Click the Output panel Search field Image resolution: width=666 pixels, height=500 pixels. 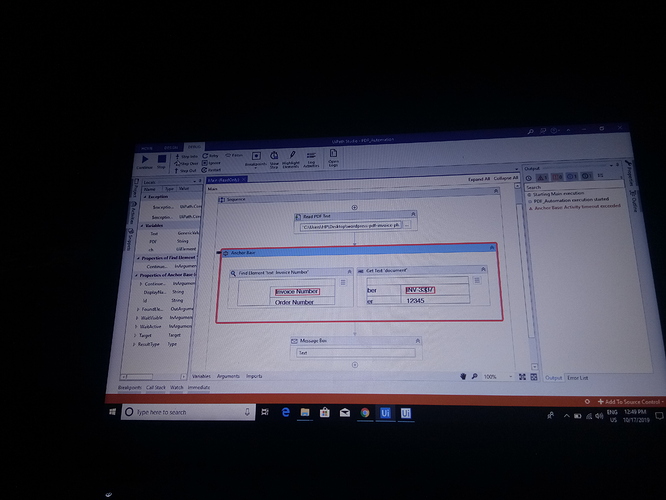click(x=573, y=186)
